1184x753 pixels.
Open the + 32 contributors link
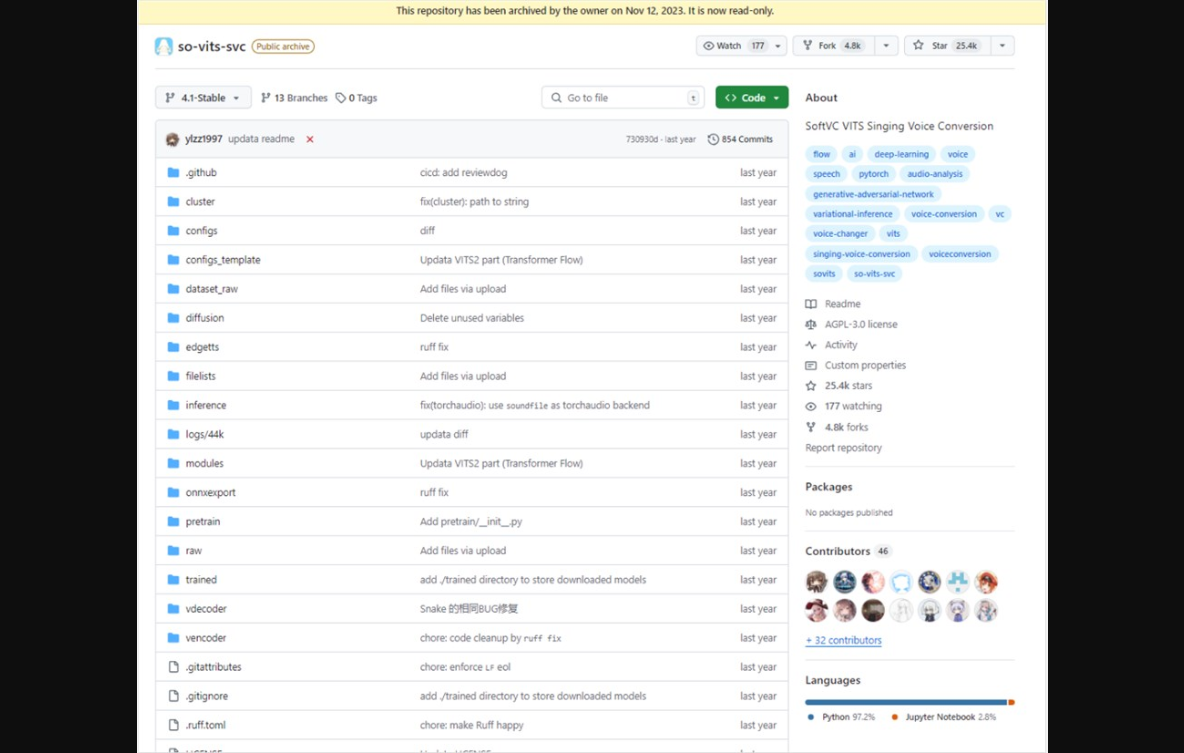pyautogui.click(x=843, y=640)
